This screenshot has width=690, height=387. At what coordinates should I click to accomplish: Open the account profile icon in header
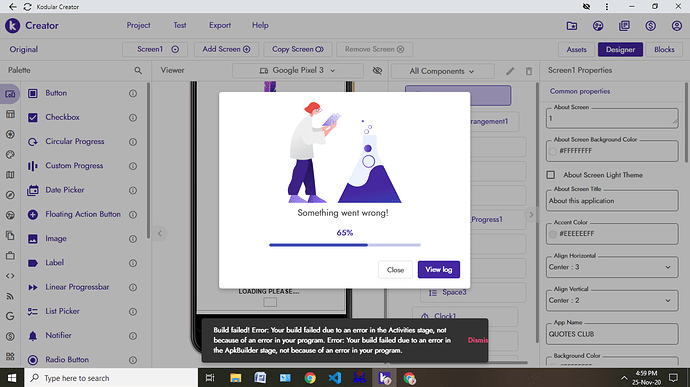point(677,26)
